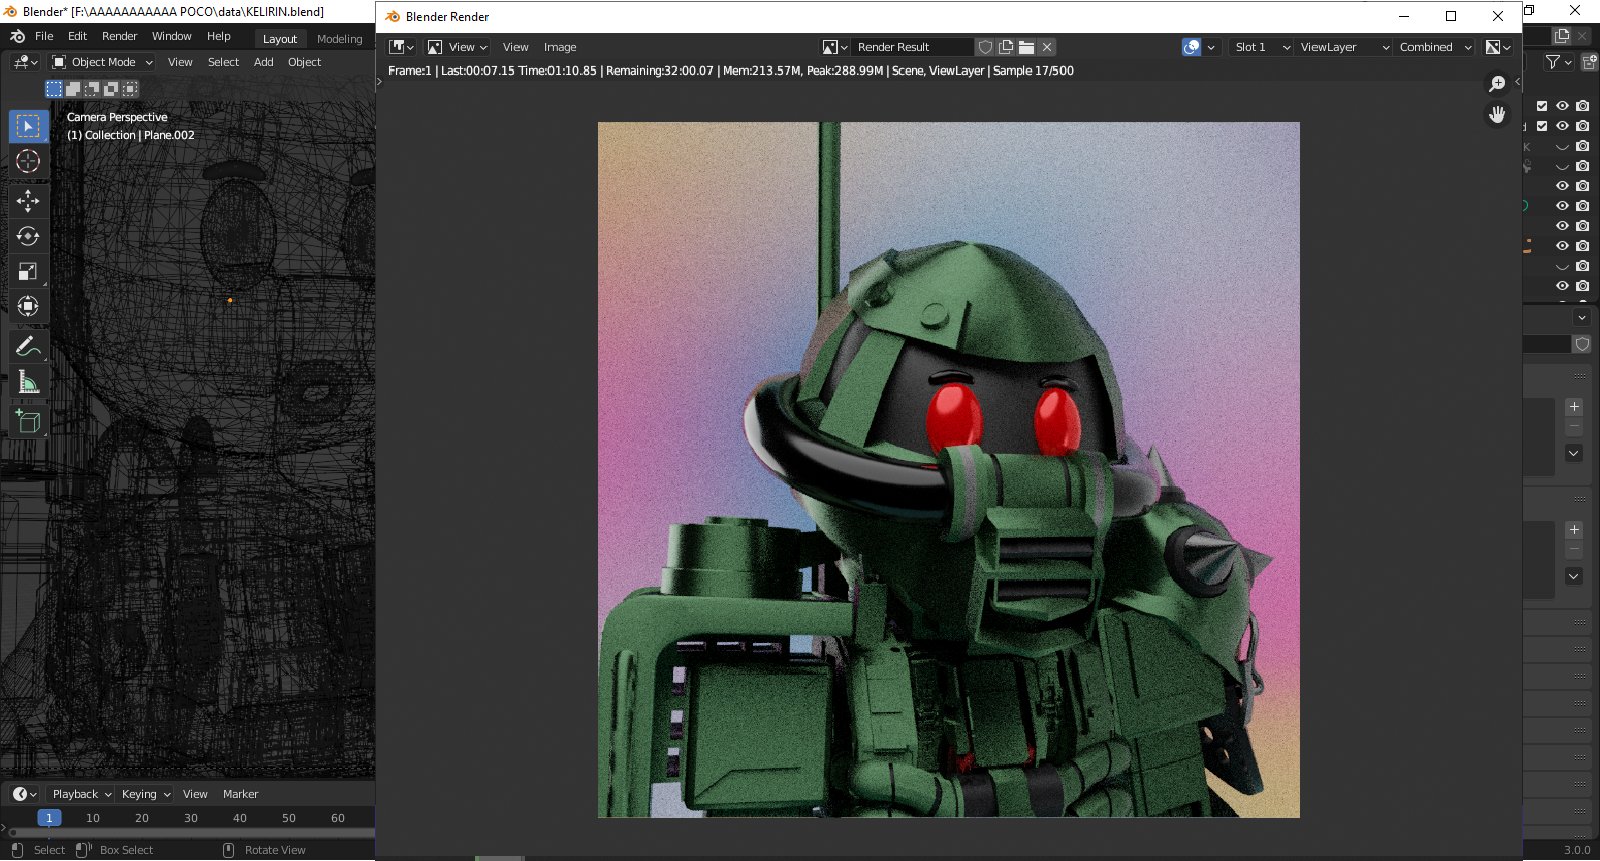
Task: Click the Add Cube tool
Action: (x=28, y=421)
